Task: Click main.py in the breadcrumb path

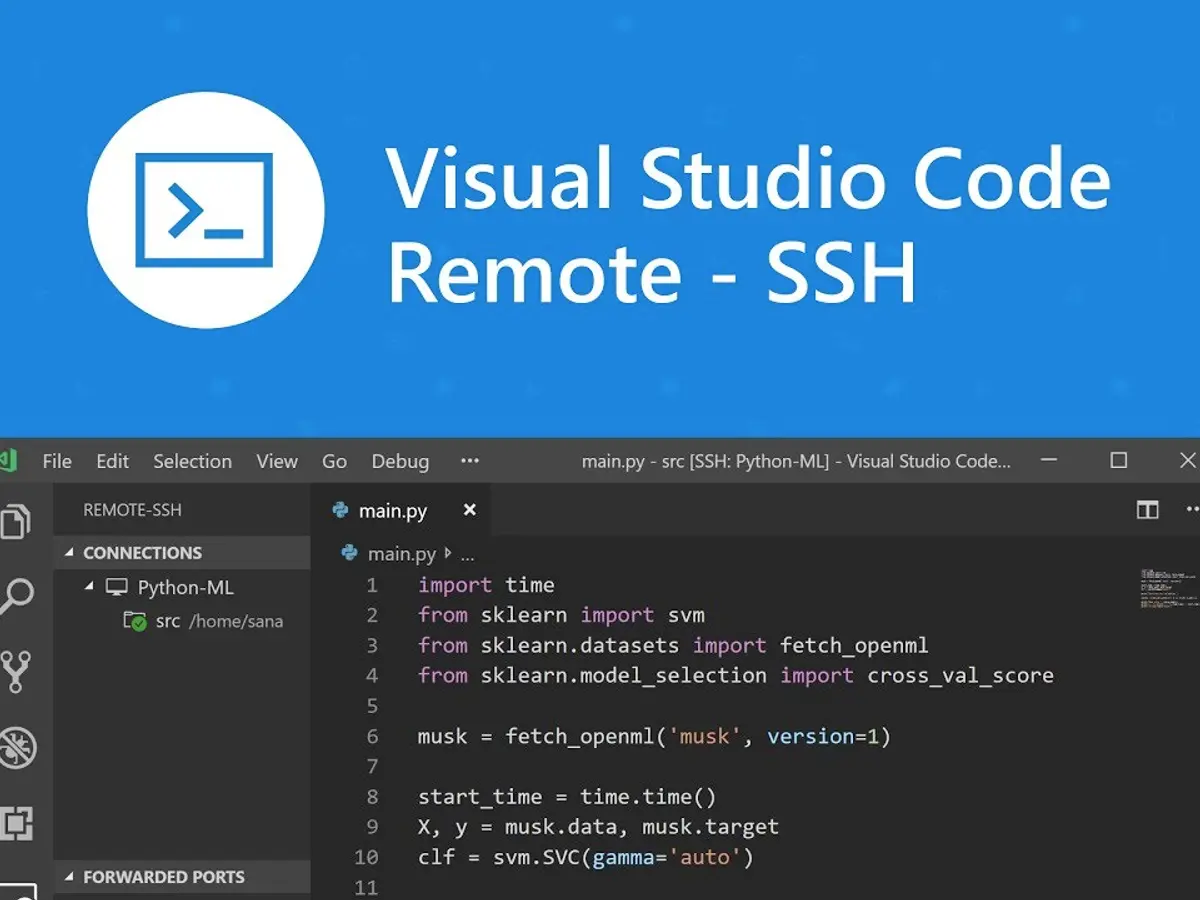Action: point(401,553)
